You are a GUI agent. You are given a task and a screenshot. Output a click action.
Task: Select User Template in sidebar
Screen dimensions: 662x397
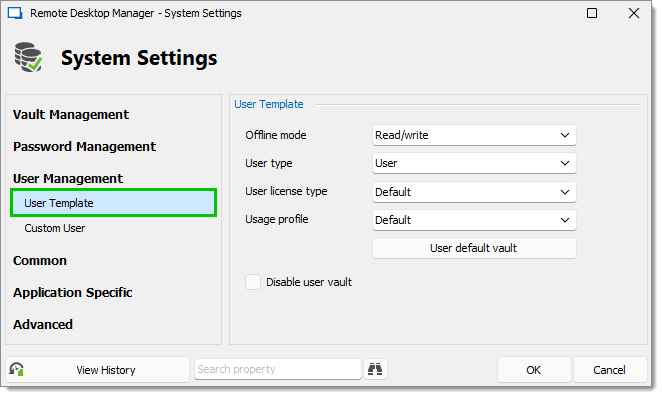coord(114,203)
